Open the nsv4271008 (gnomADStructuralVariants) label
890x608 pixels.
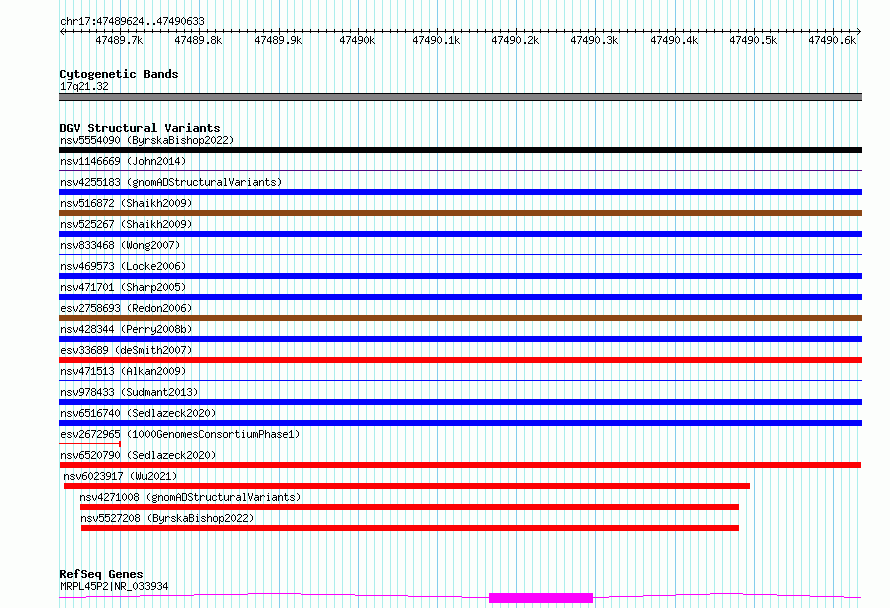[190, 497]
